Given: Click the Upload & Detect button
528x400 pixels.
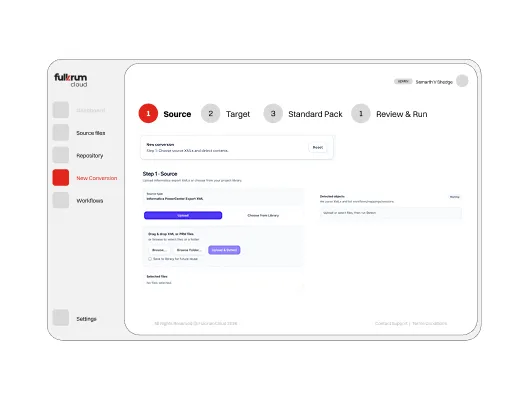Looking at the screenshot, I should (224, 250).
